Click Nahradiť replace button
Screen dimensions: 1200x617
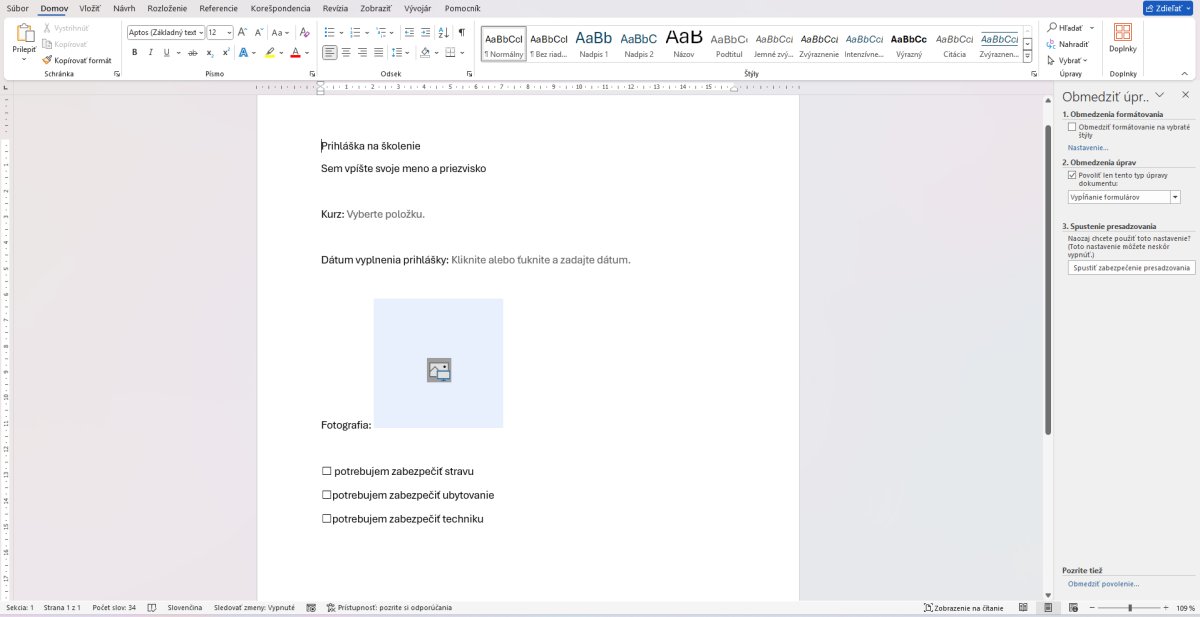click(x=1067, y=44)
